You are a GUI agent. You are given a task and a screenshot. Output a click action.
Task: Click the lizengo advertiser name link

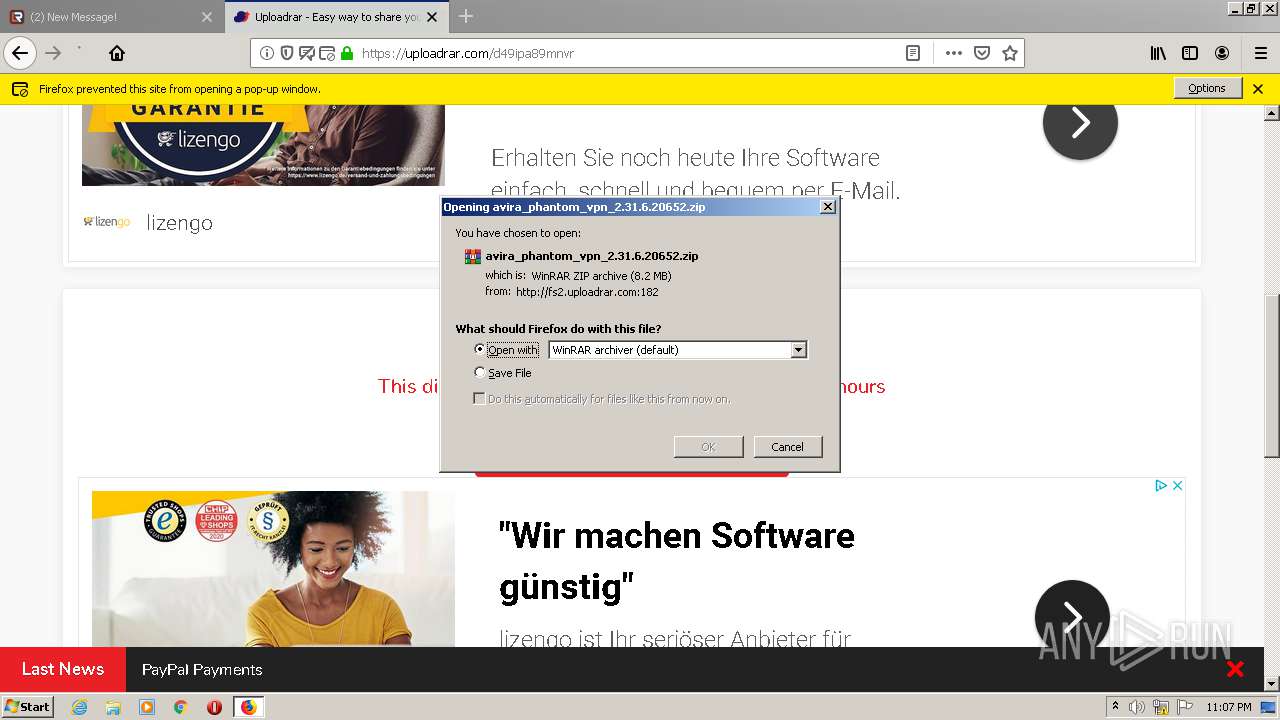pos(179,223)
